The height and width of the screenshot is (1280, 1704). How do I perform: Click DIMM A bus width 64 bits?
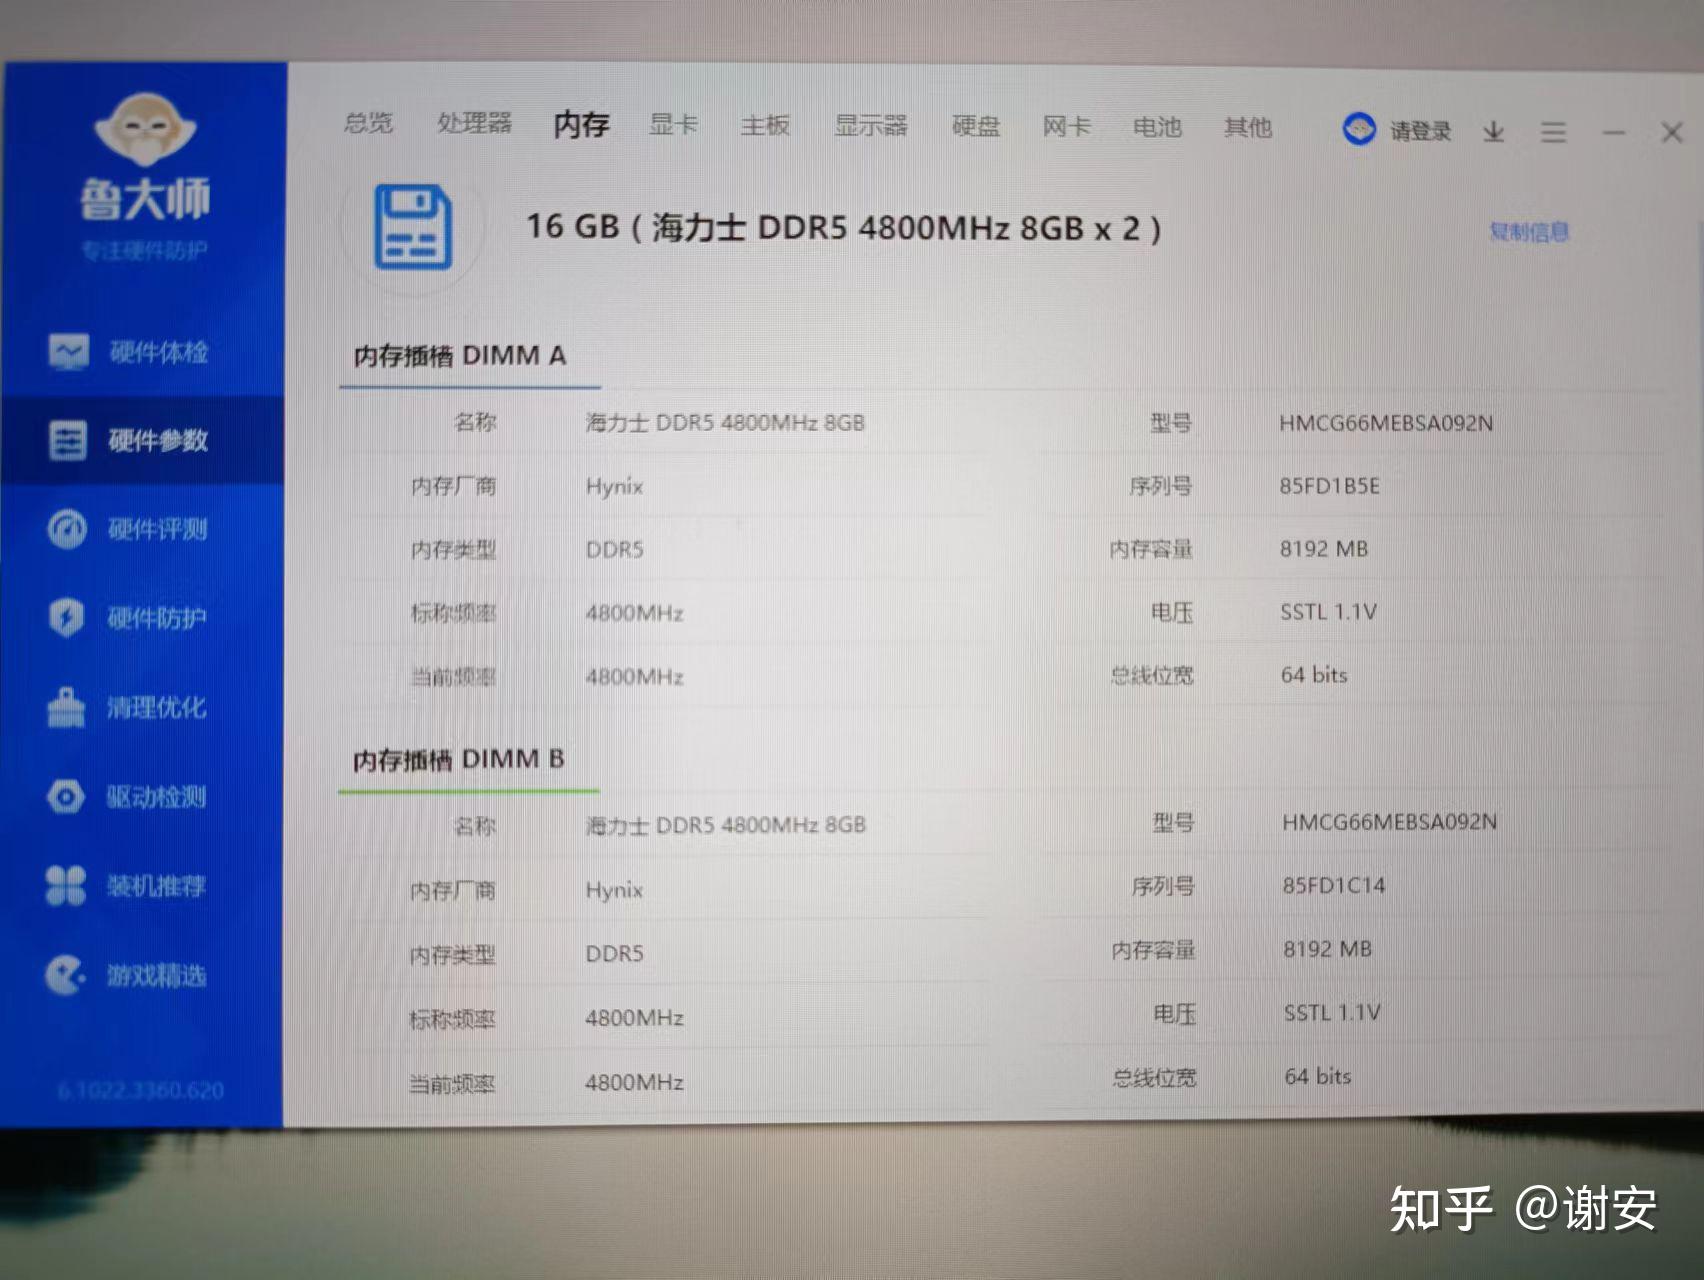point(1314,675)
